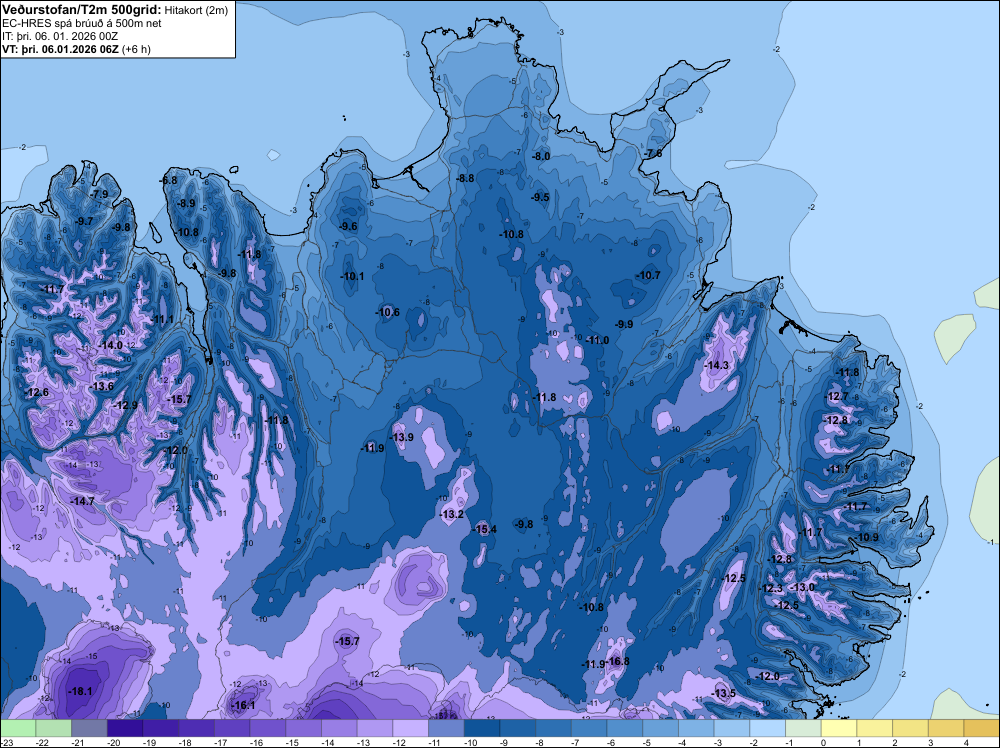This screenshot has height=748, width=1000.
Task: Click the -13.5 temperature label
Action: pos(723,693)
